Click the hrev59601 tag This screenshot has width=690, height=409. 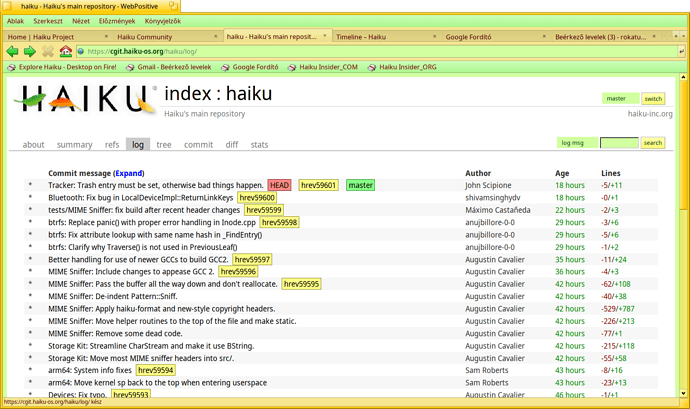point(319,185)
